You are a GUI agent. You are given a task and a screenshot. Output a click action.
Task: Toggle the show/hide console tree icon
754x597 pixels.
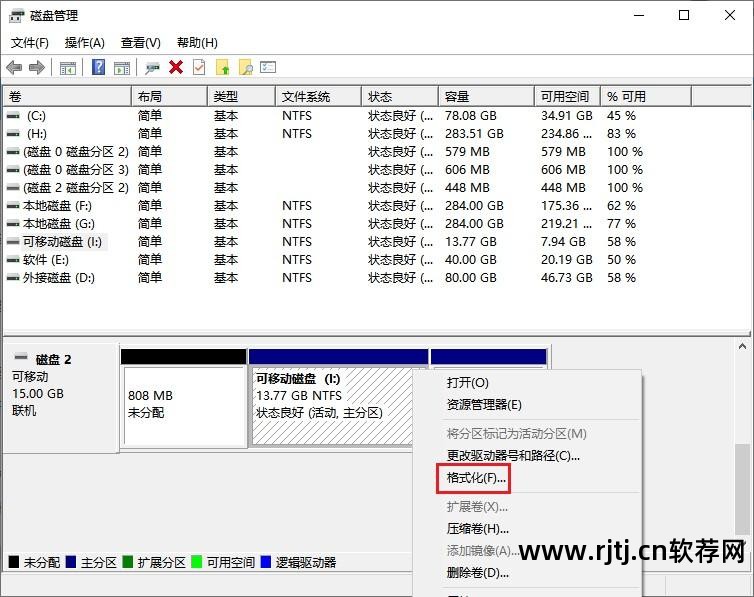[x=68, y=68]
